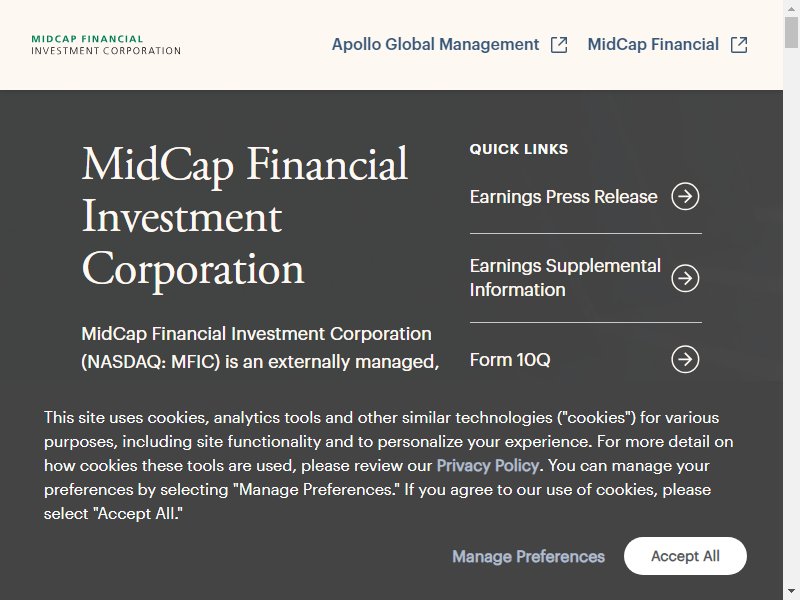Follow the Privacy Policy link in cookie notice
Viewport: 800px width, 600px height.
coord(487,465)
